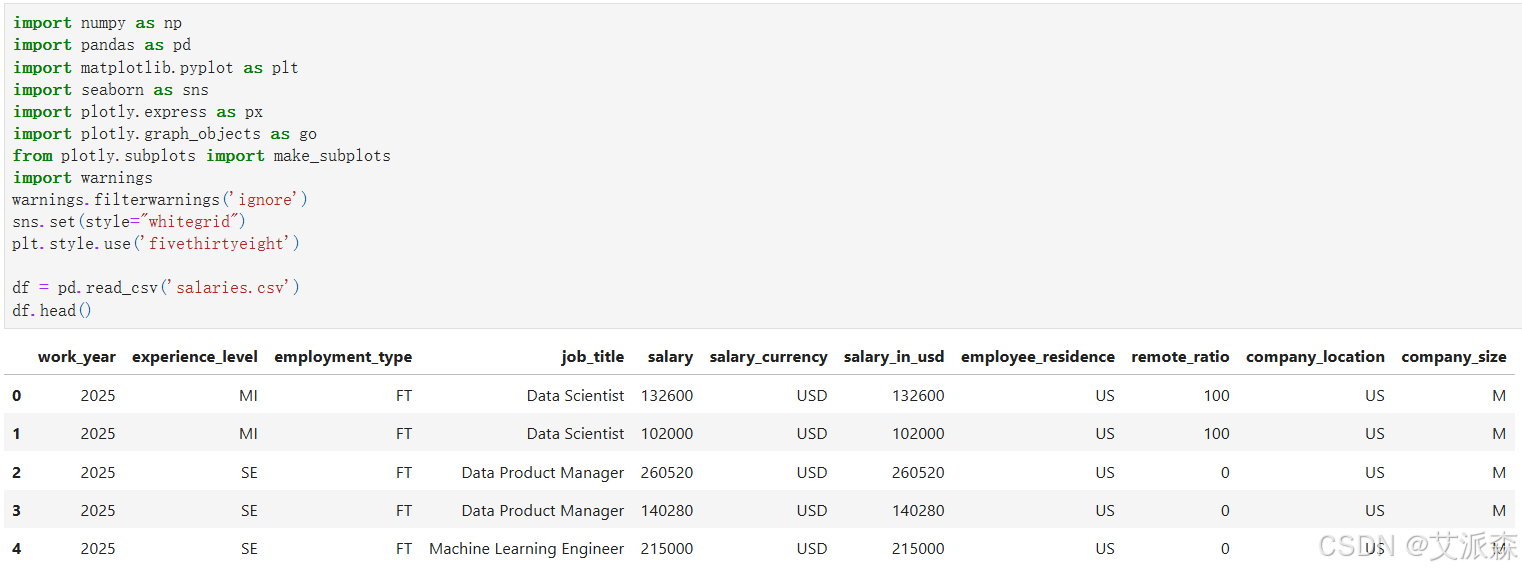Click row index 2 in the table
The height and width of the screenshot is (572, 1522).
(16, 473)
